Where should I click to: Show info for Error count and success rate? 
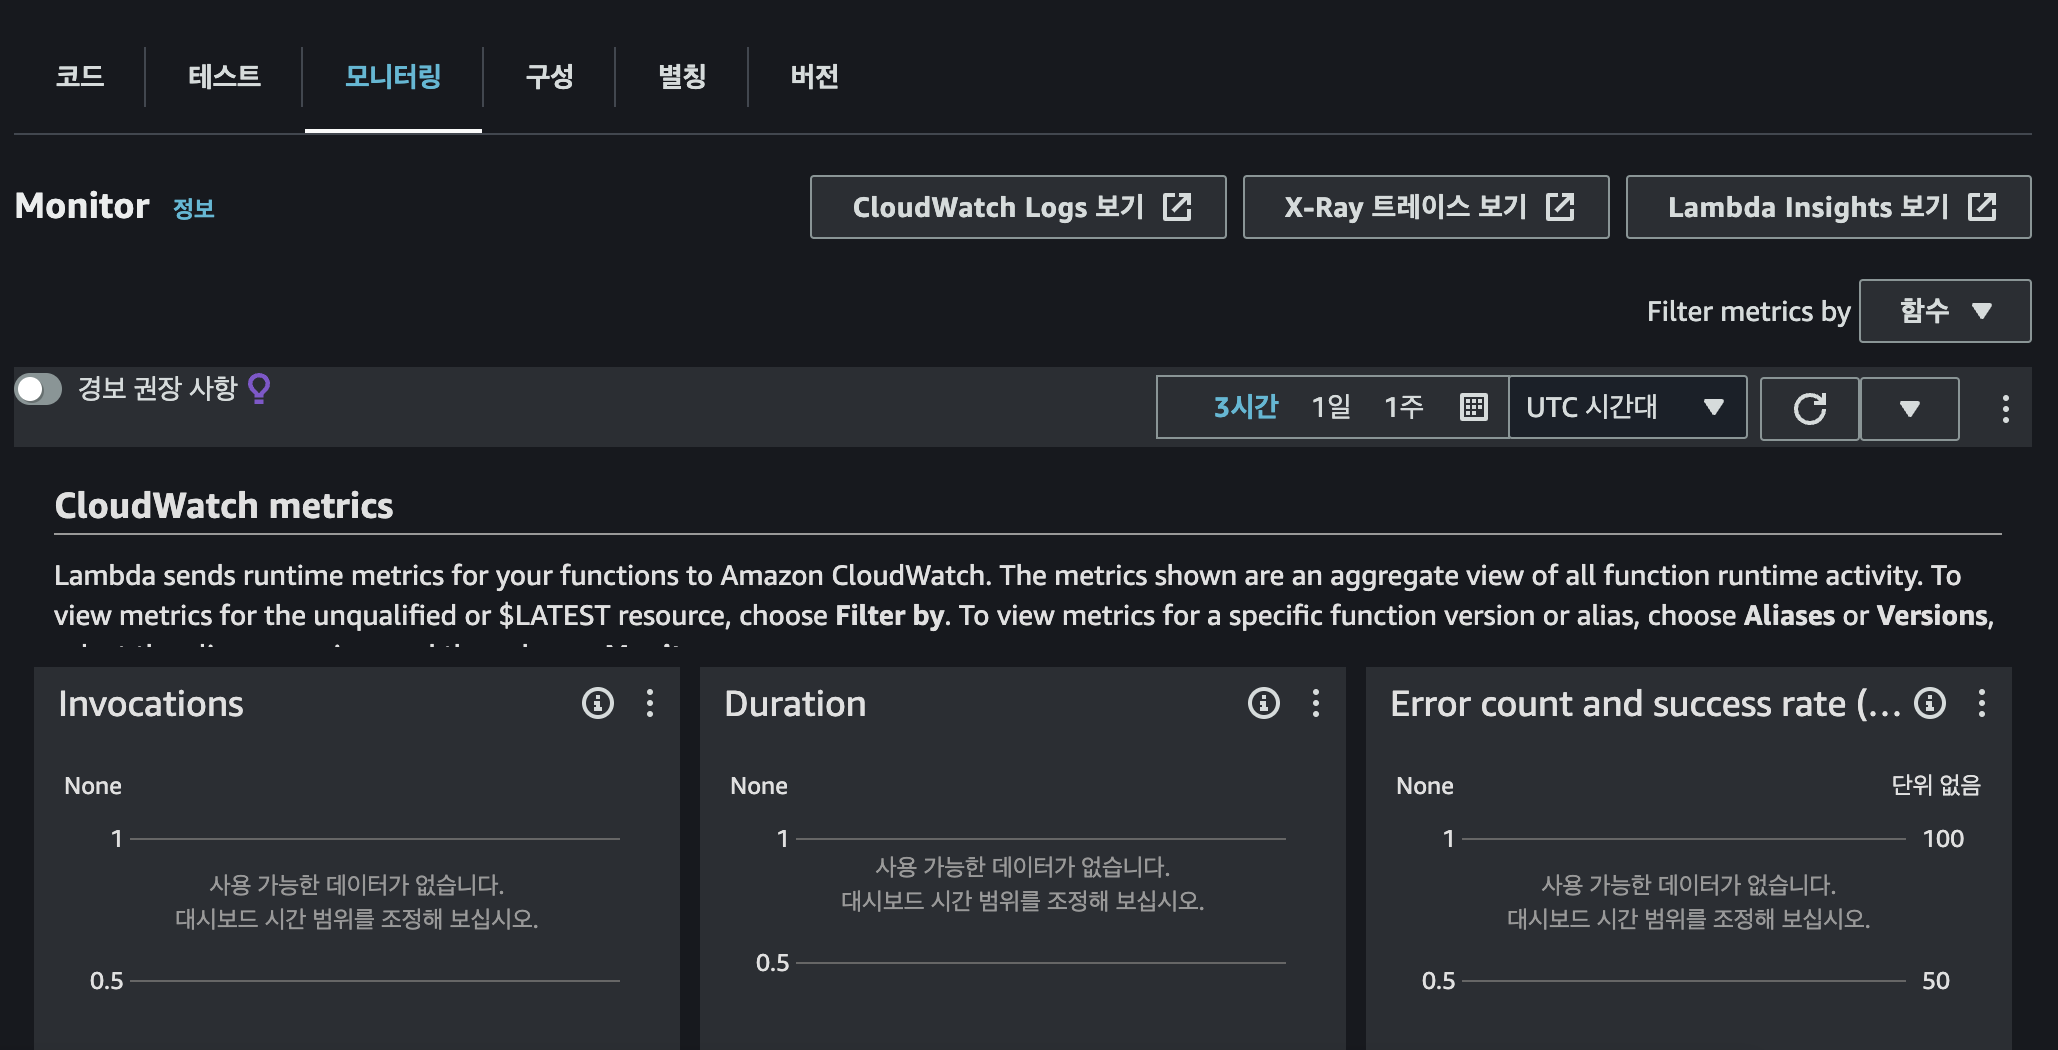point(1930,703)
